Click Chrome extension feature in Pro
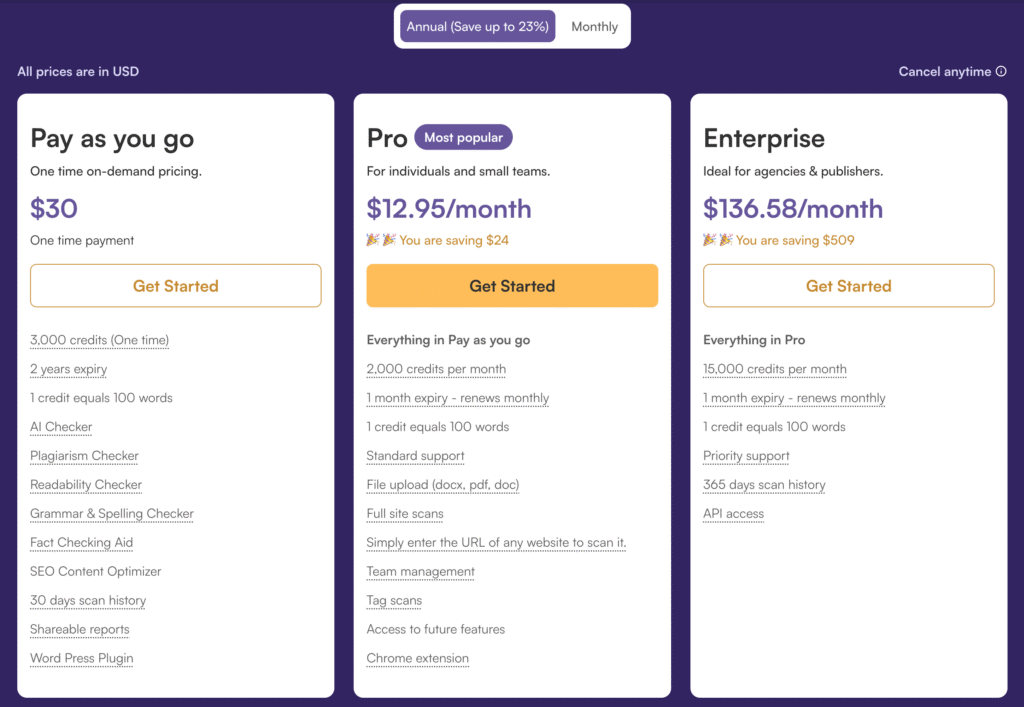 (x=417, y=658)
